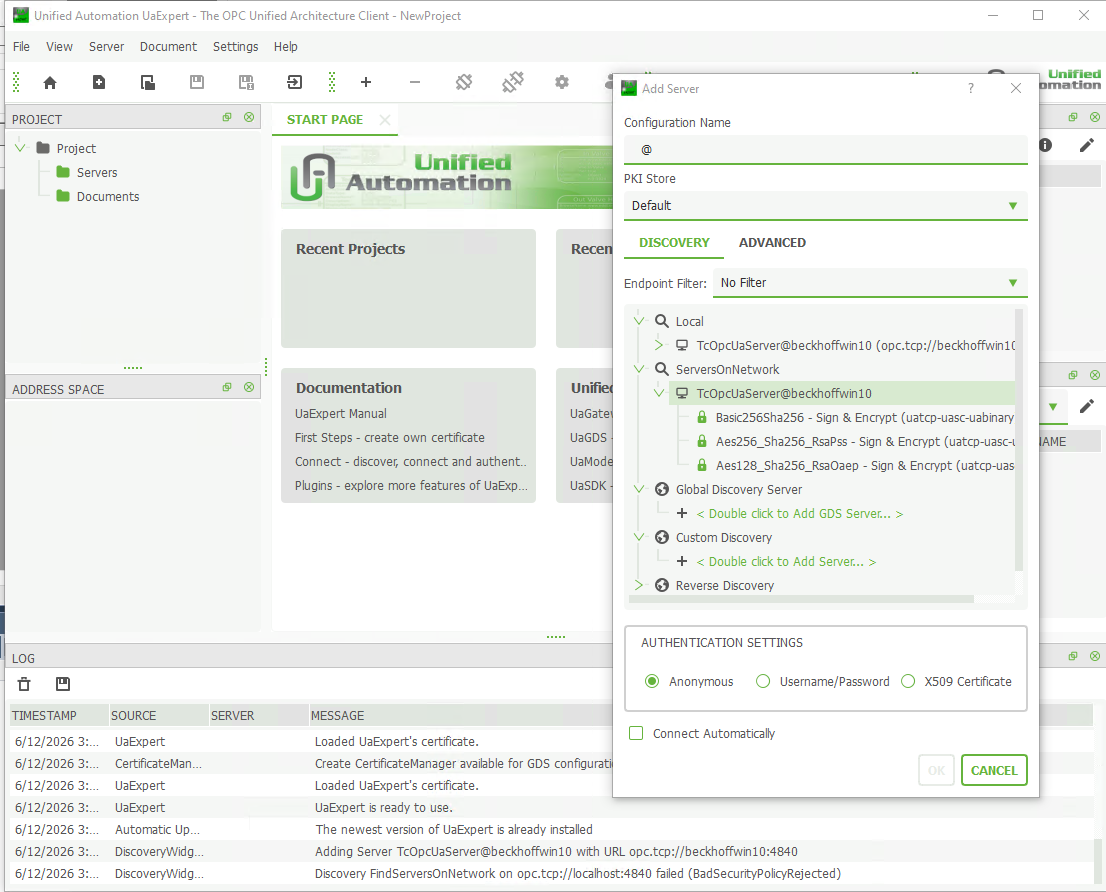The height and width of the screenshot is (892, 1106).
Task: Save the log with disk icon
Action: point(63,684)
